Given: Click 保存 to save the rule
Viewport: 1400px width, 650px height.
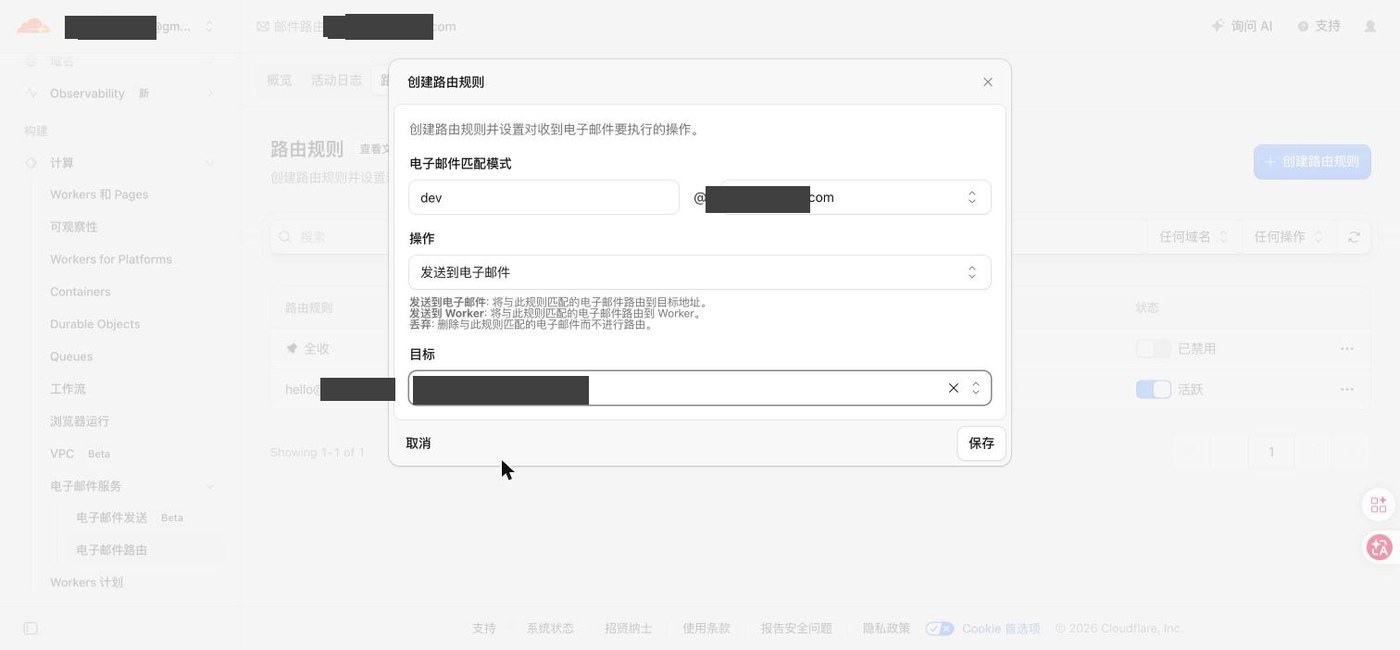Looking at the screenshot, I should coord(981,443).
